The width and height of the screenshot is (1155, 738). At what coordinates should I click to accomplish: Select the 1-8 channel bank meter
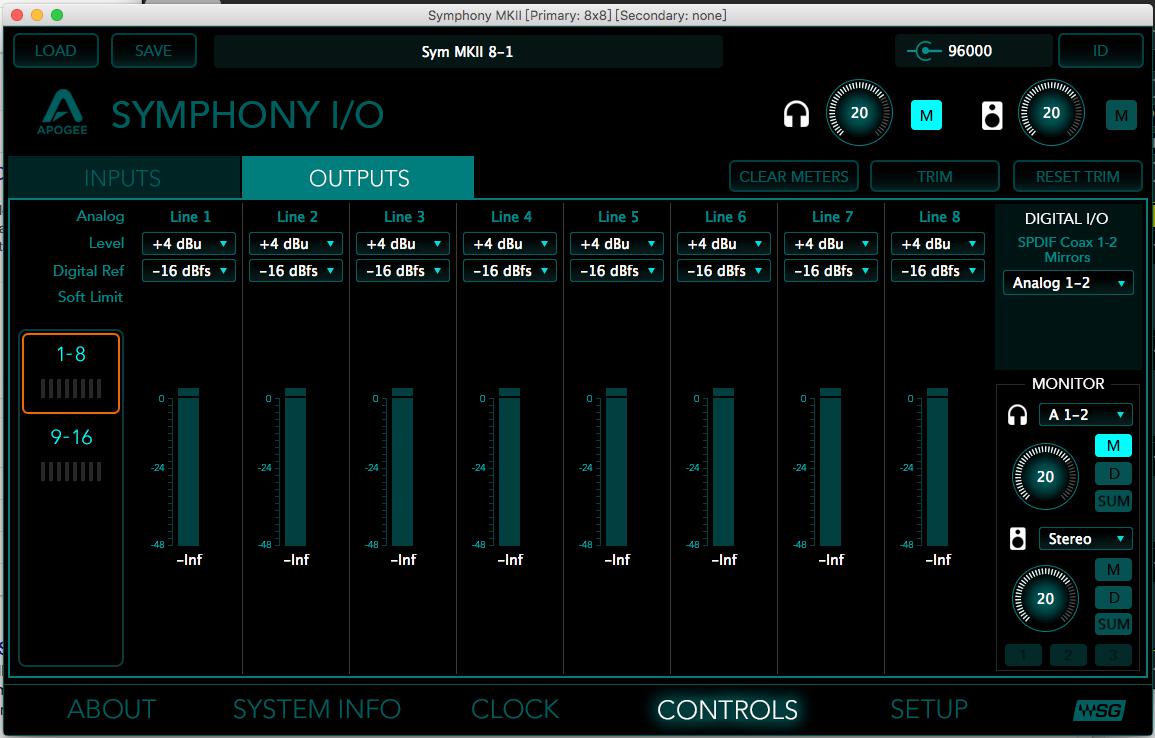point(70,373)
